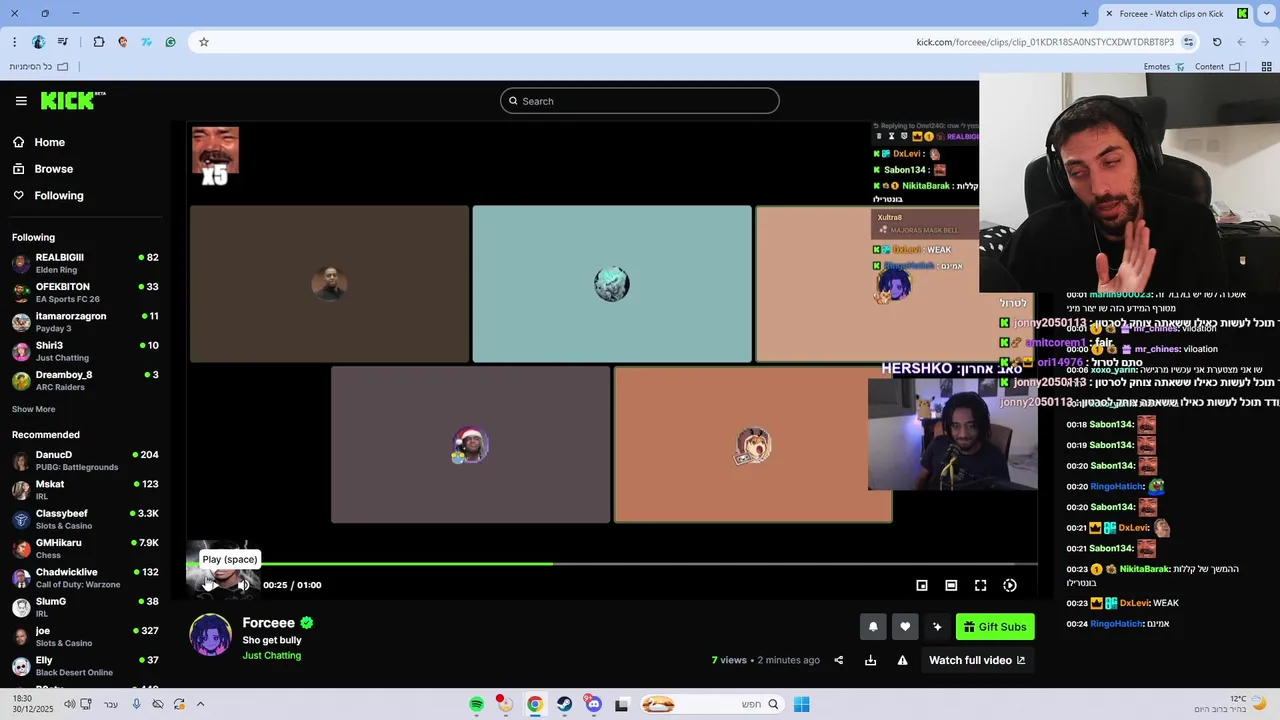Open Discord from the taskbar
Screen dimensions: 1280x720
594,705
